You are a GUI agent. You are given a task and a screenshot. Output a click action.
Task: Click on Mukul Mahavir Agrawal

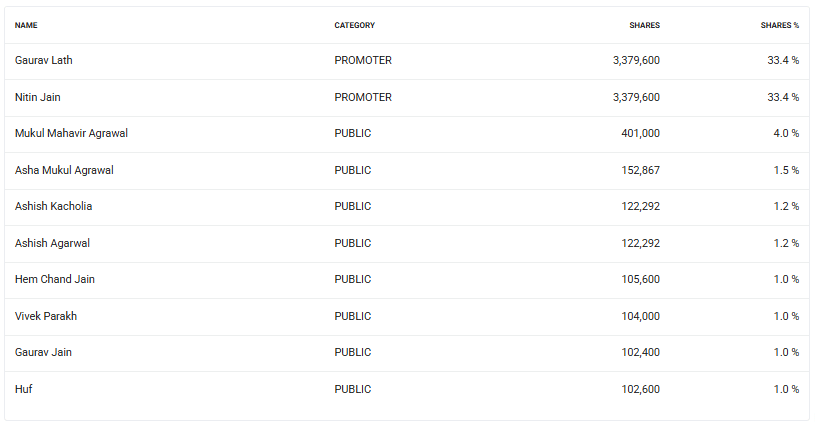tap(71, 133)
